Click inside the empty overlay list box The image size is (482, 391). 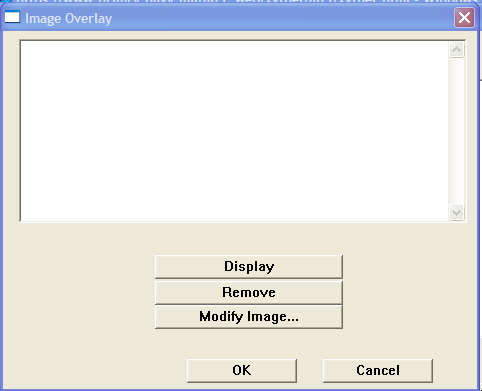pyautogui.click(x=234, y=131)
